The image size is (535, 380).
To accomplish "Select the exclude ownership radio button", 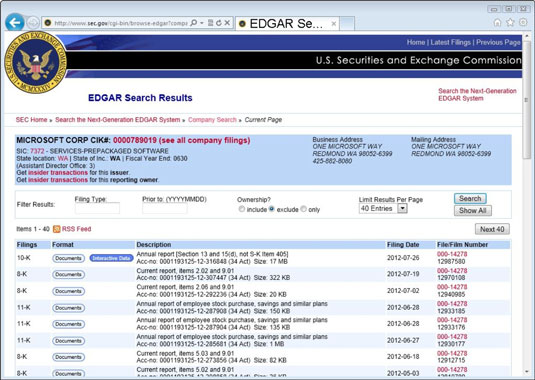I will click(x=272, y=209).
